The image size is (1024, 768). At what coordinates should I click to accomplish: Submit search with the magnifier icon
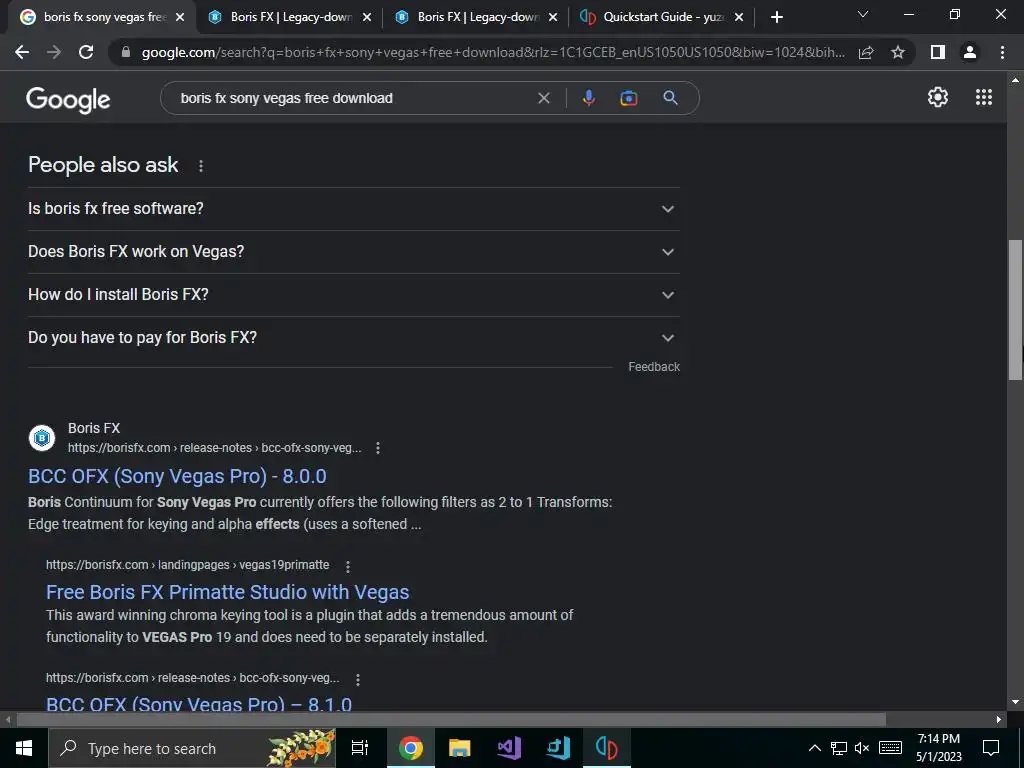pos(670,98)
